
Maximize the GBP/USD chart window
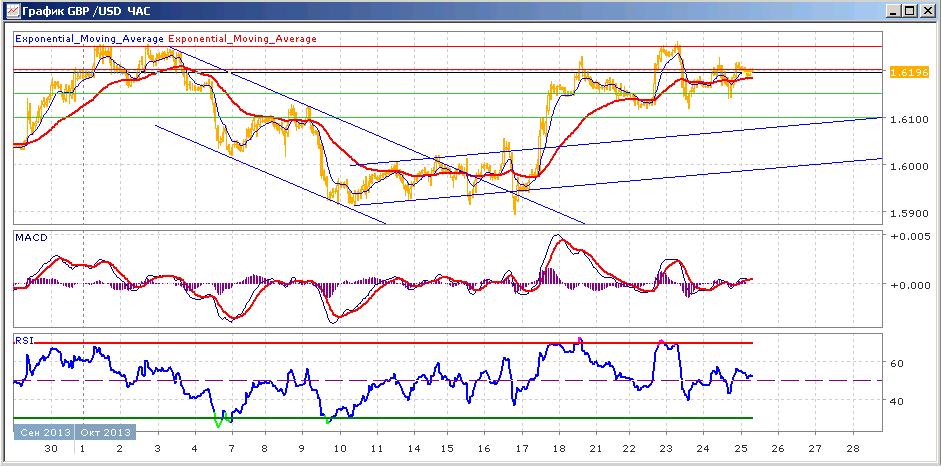point(910,10)
